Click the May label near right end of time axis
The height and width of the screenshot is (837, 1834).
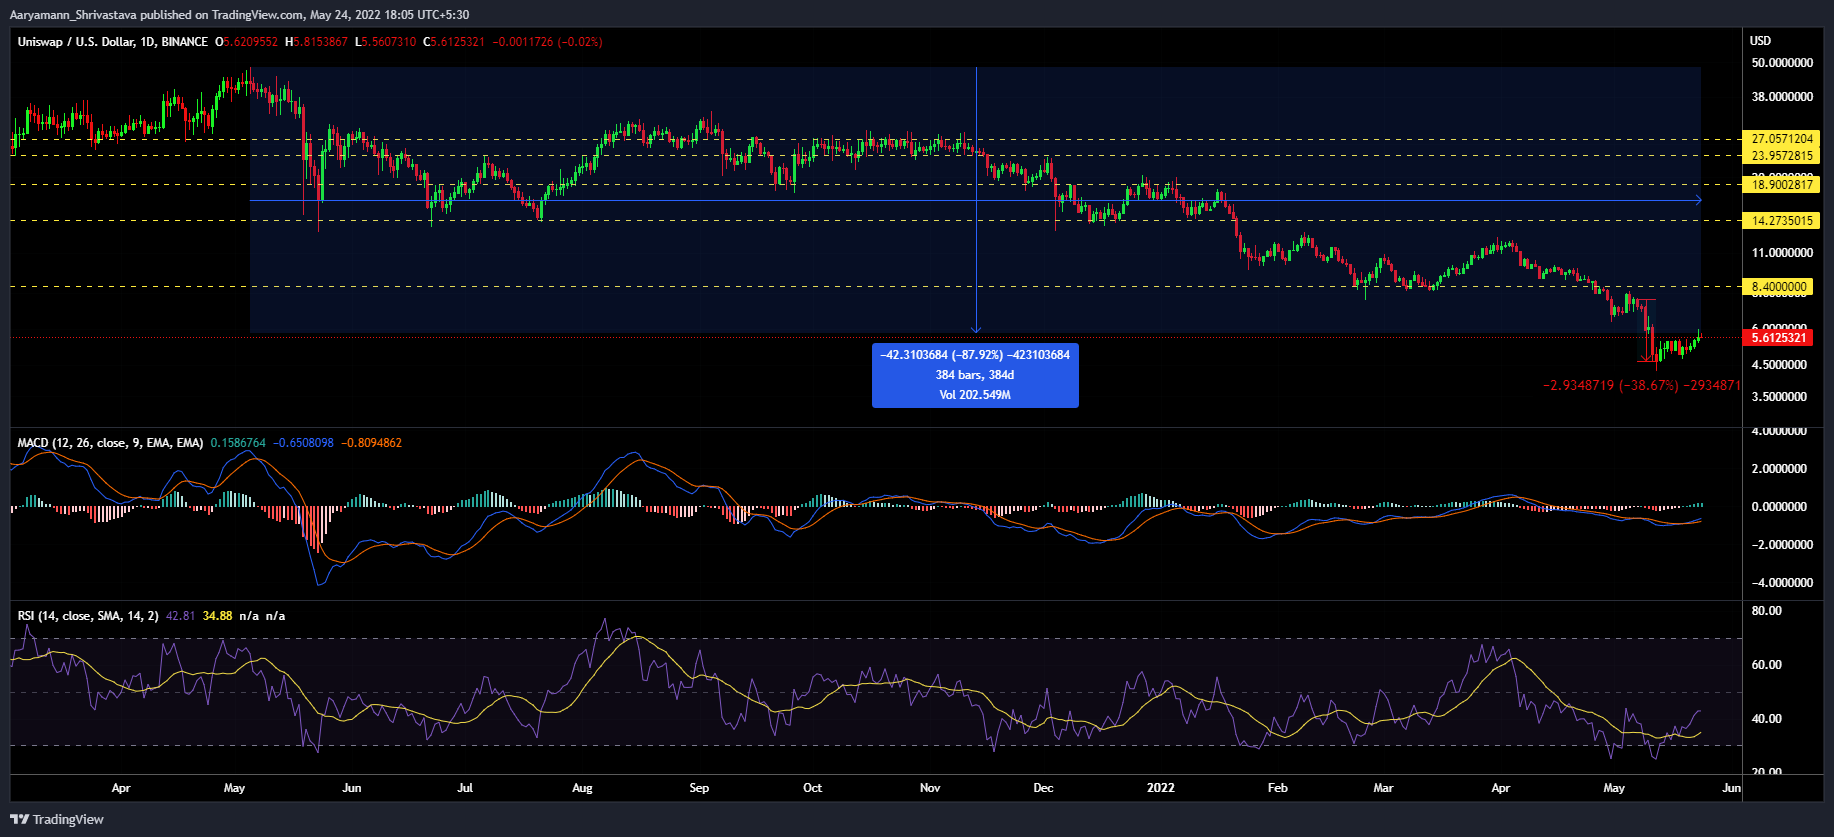1614,788
